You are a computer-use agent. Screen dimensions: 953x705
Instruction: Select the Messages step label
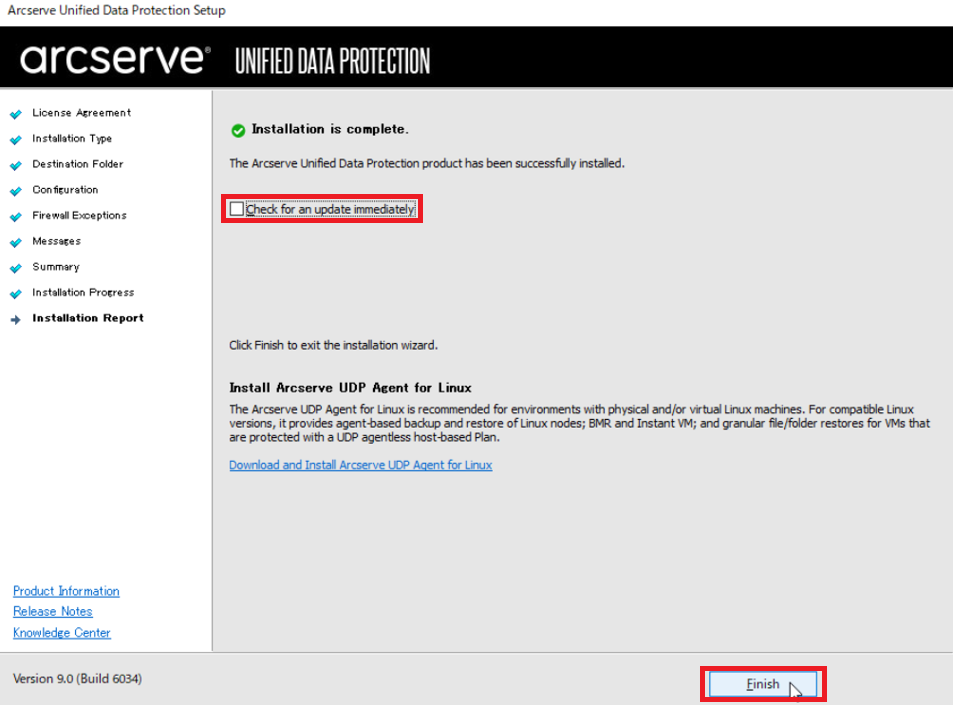coord(57,241)
